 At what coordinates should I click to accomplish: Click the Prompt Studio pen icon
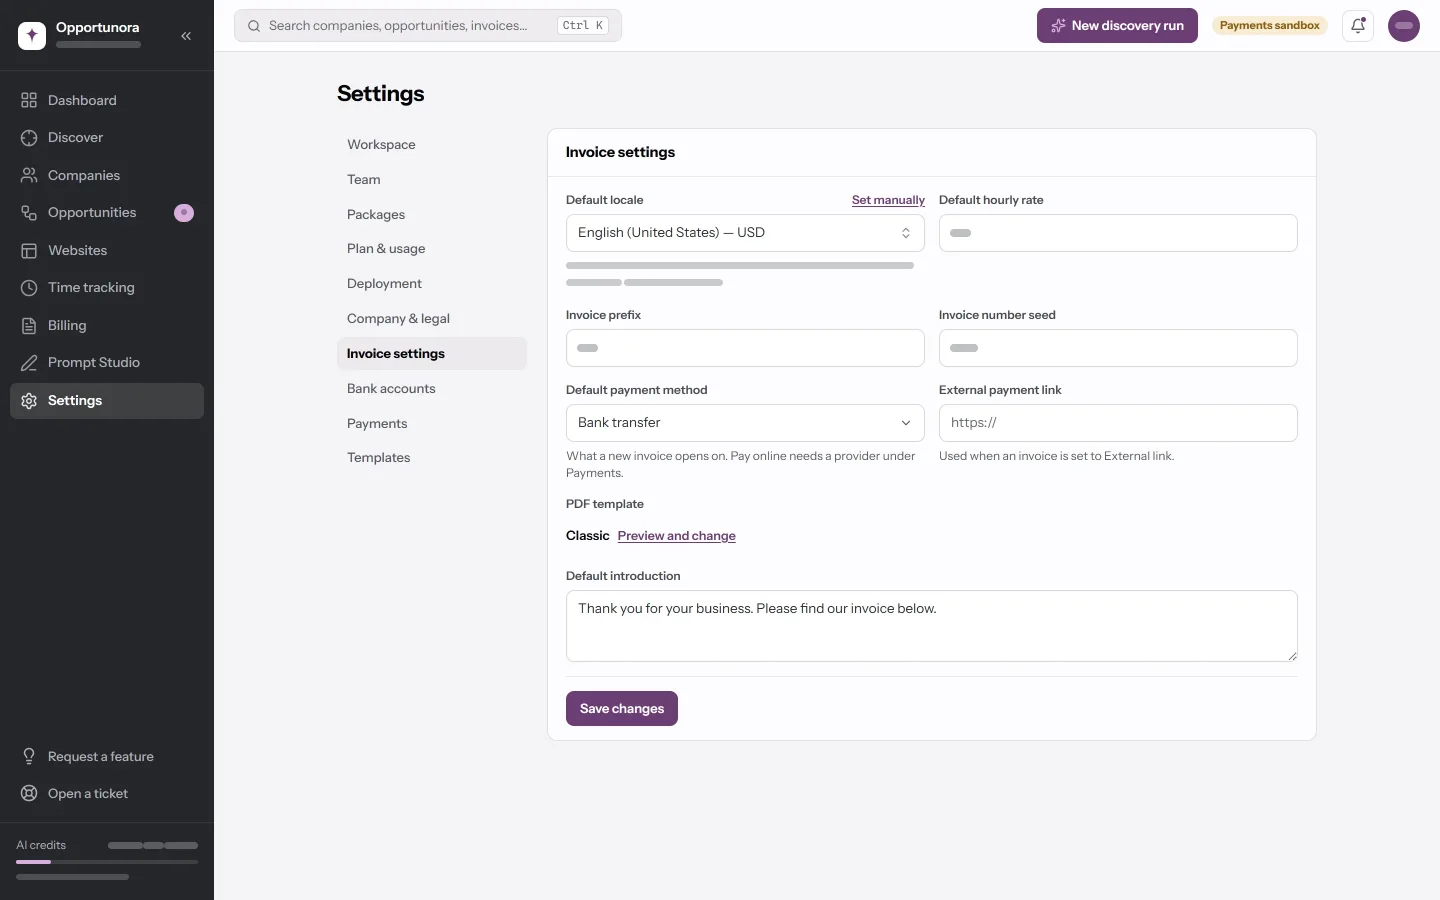point(29,363)
